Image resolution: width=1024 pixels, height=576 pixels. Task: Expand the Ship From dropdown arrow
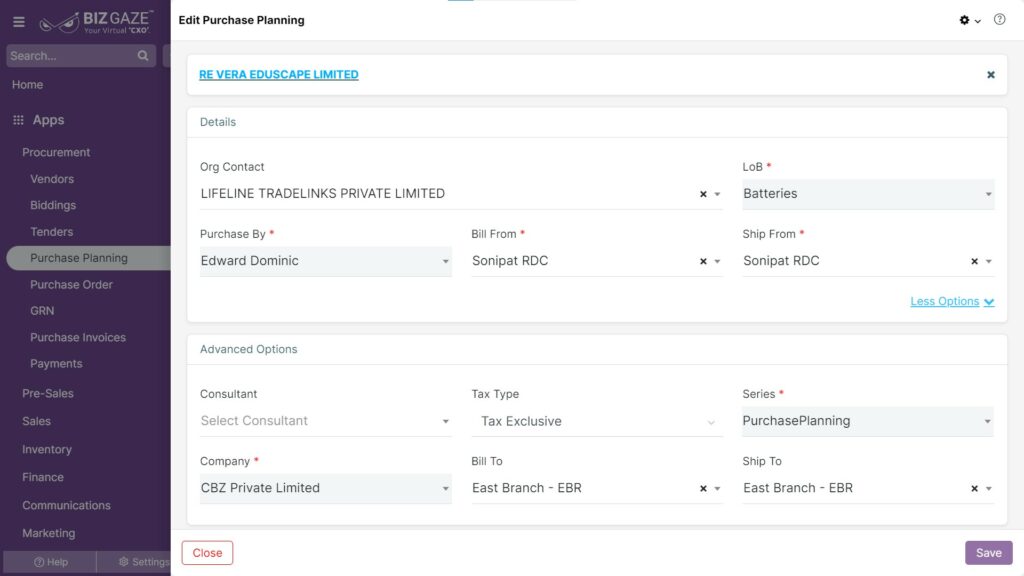(x=989, y=261)
